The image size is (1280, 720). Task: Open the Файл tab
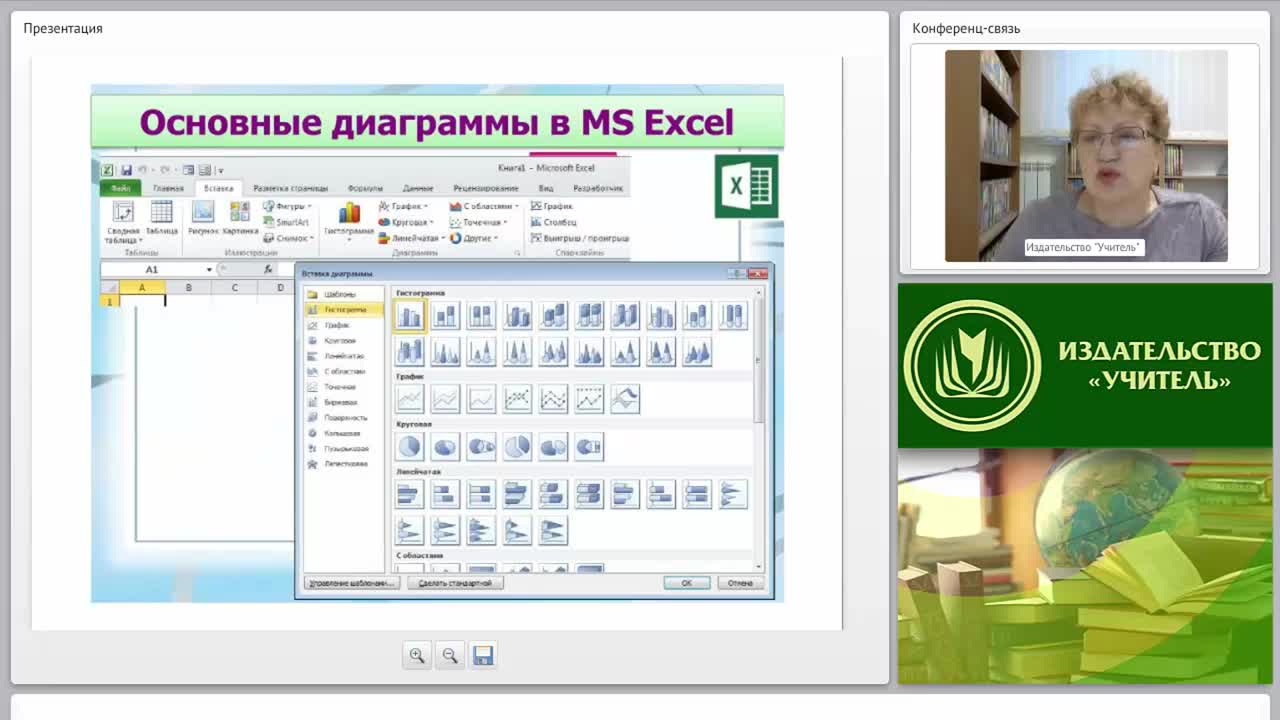click(x=121, y=188)
